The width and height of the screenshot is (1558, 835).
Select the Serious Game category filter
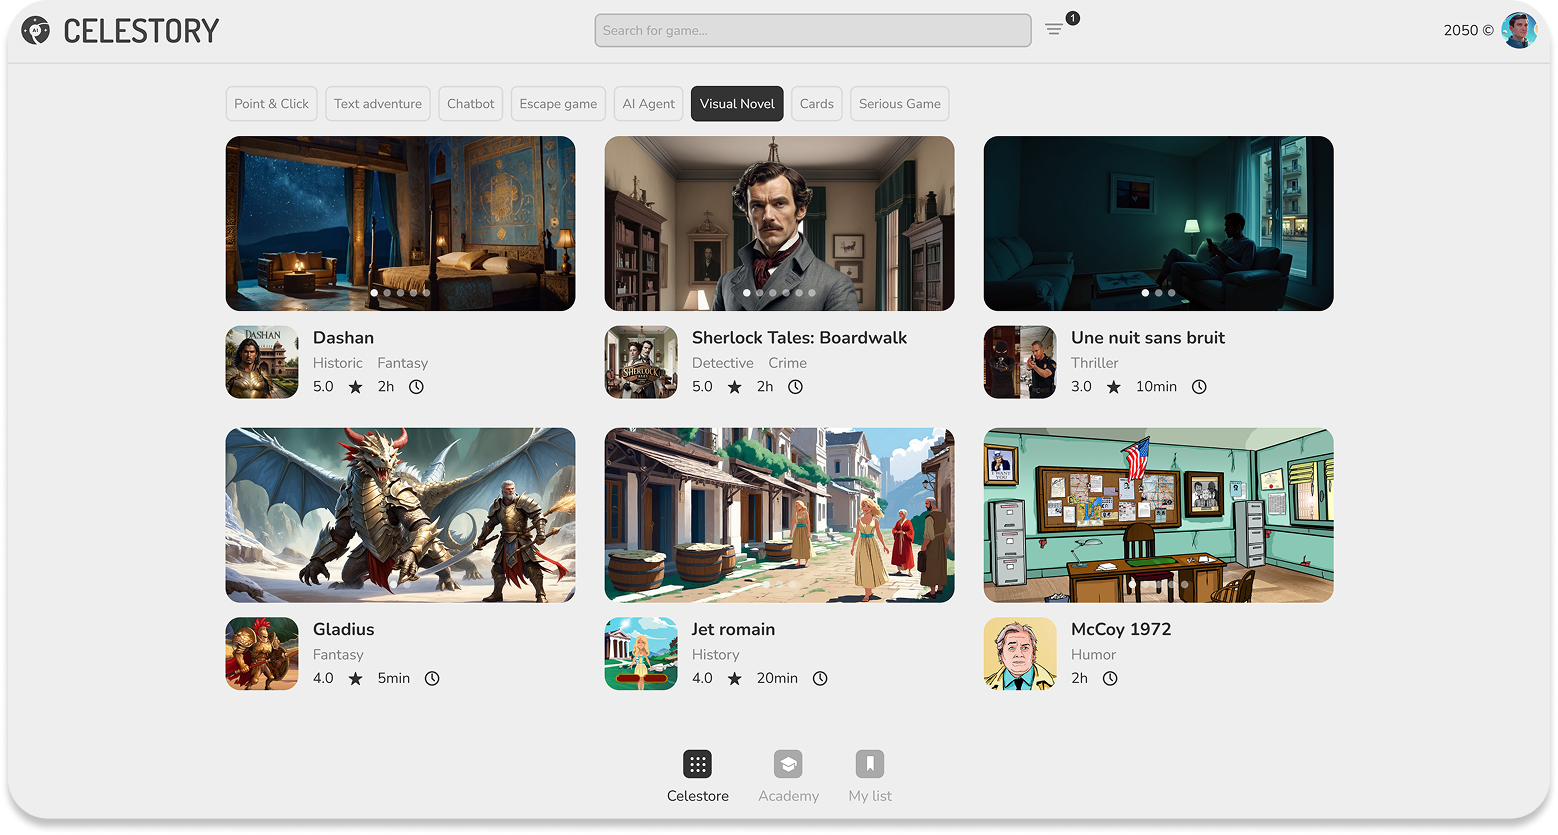point(900,104)
